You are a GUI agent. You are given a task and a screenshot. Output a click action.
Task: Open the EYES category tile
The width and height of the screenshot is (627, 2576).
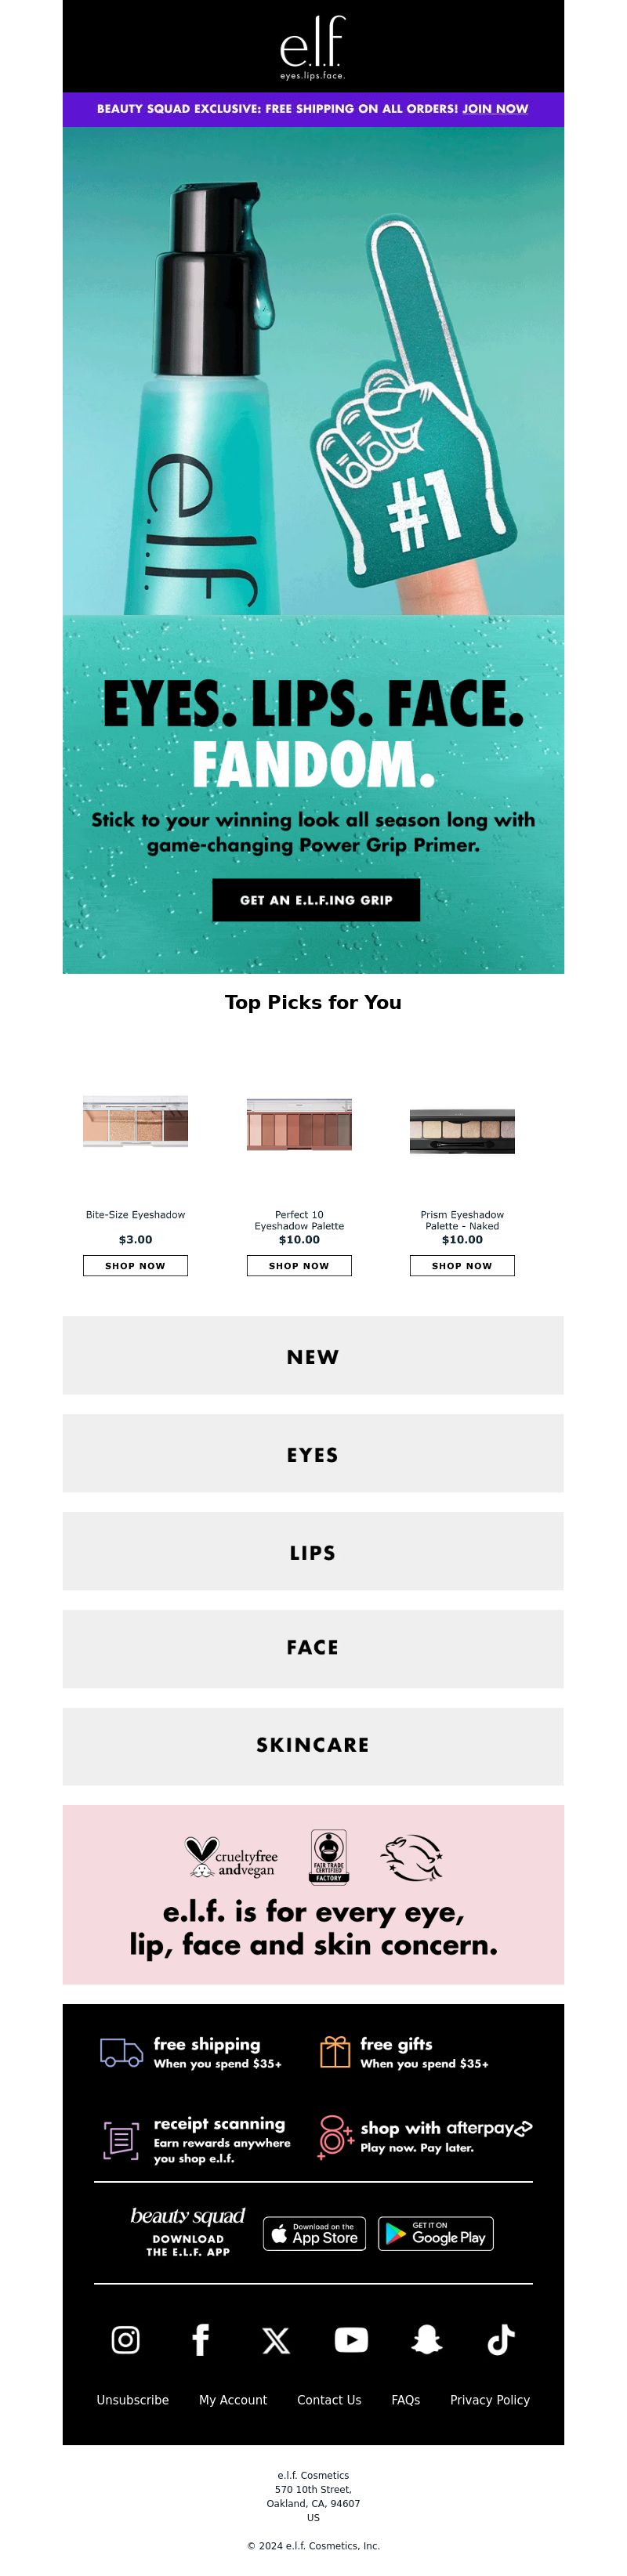(x=313, y=1454)
